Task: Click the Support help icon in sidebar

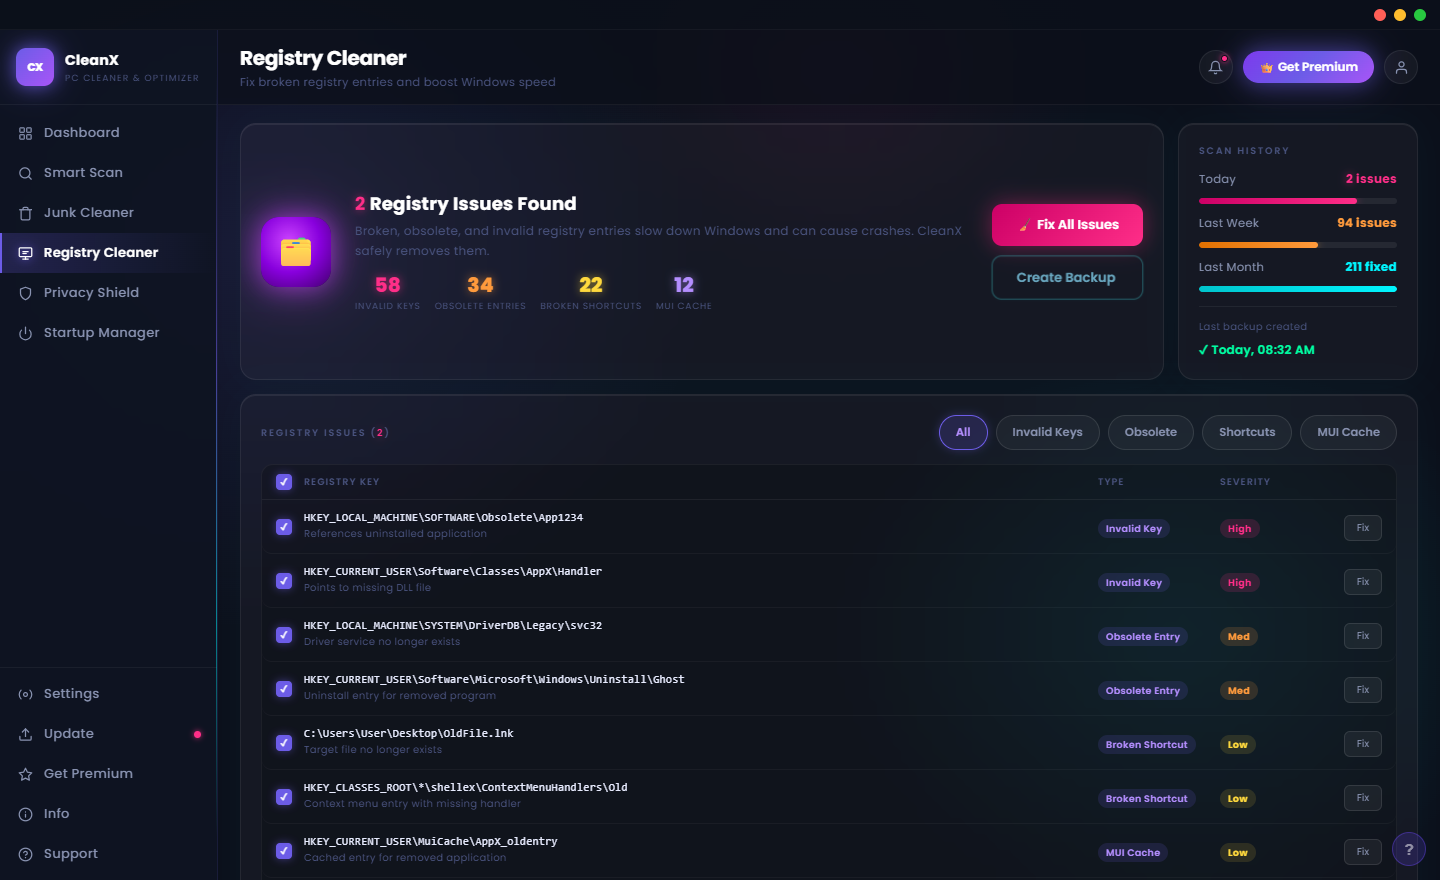Action: [x=26, y=854]
